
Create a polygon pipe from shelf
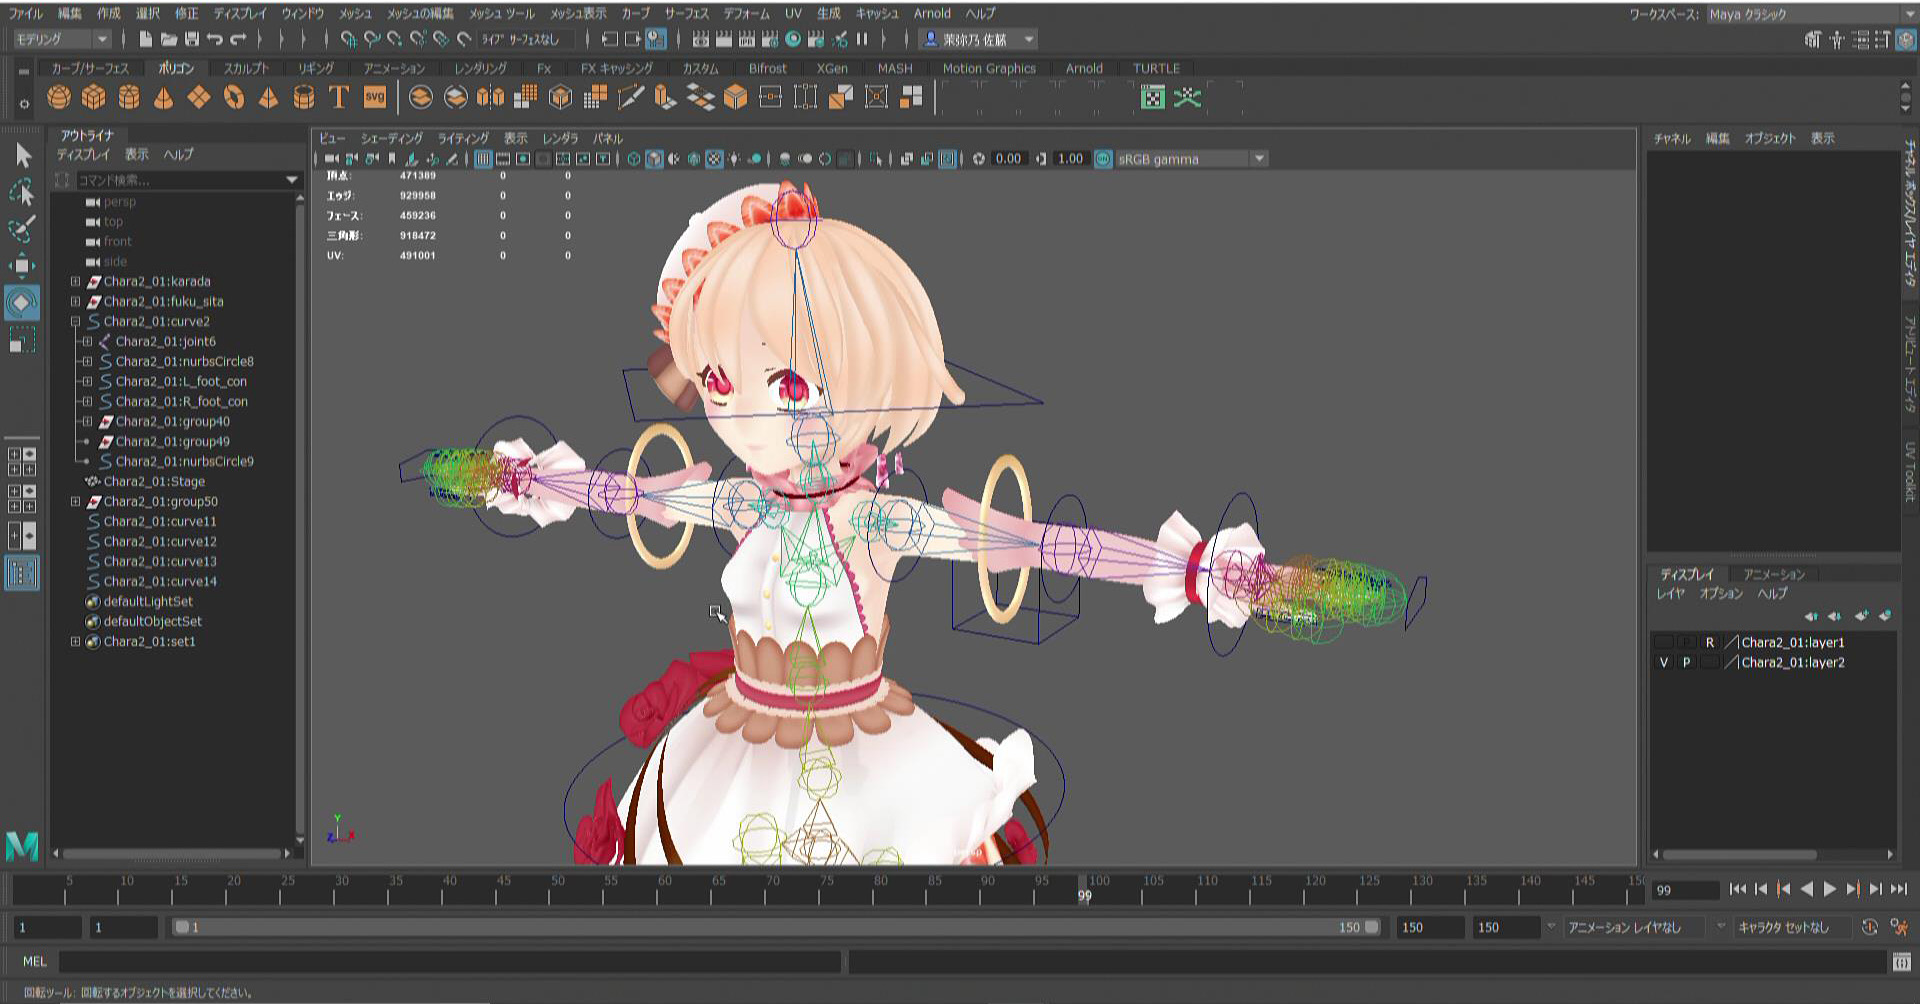304,97
